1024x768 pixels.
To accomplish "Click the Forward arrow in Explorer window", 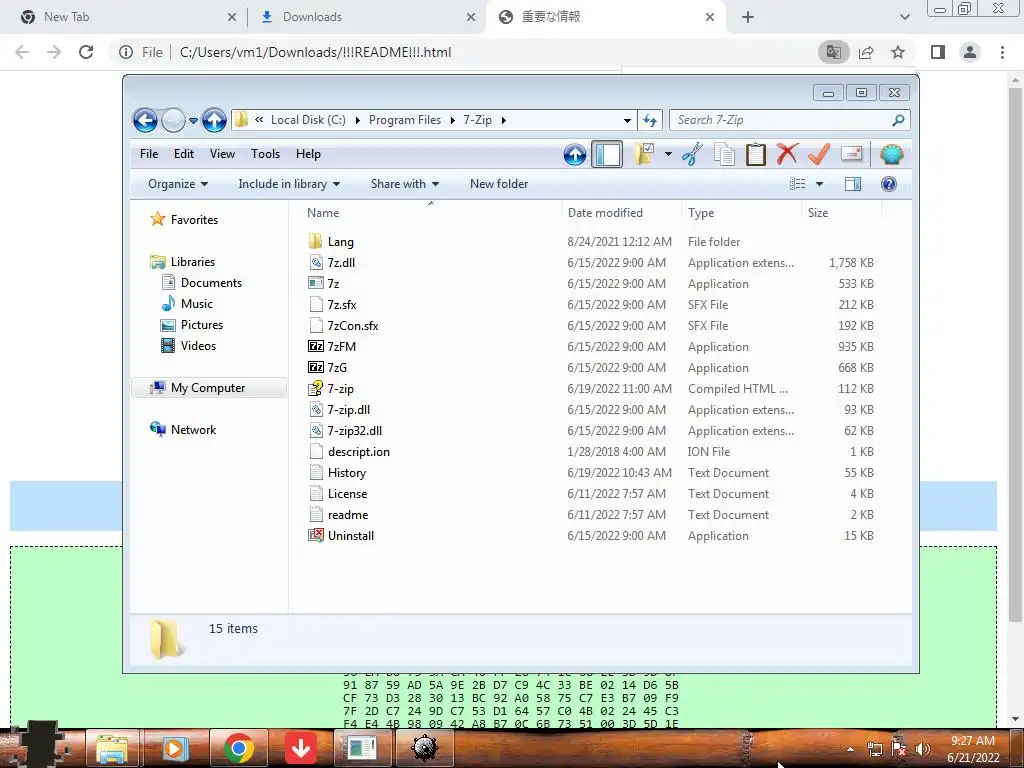I will 173,120.
